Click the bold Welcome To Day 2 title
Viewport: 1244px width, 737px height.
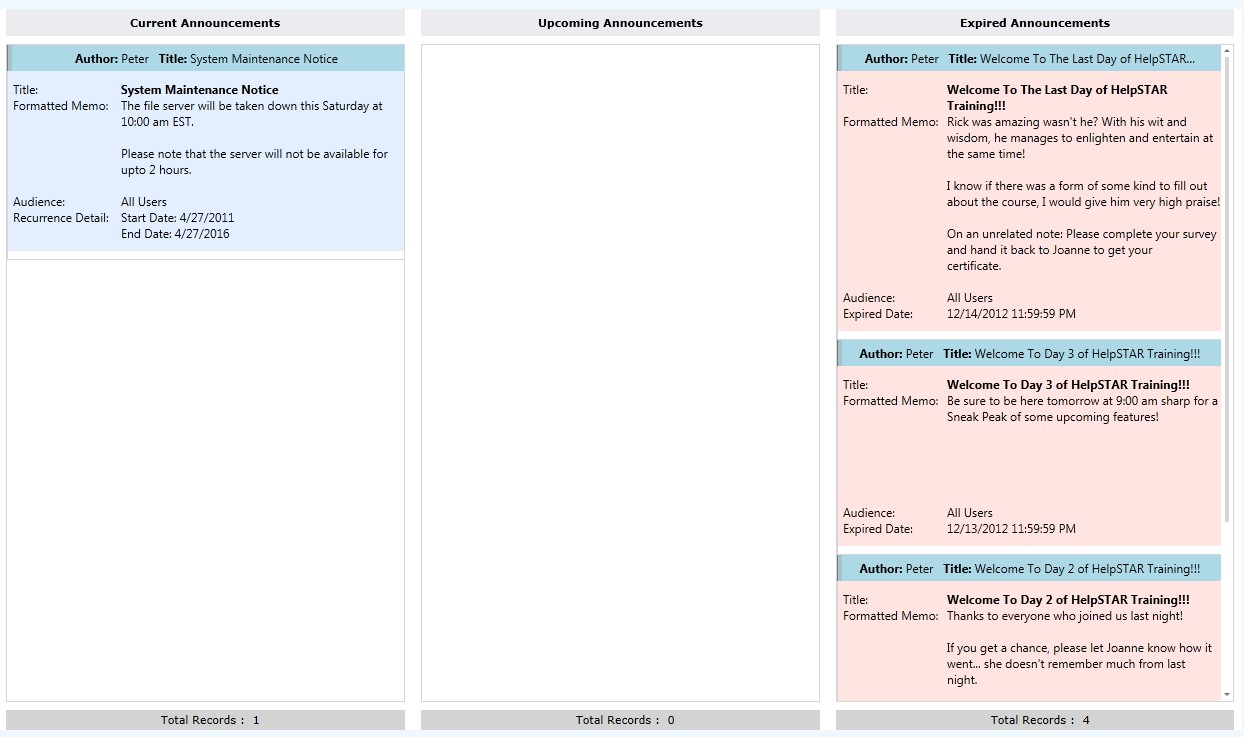(1068, 600)
